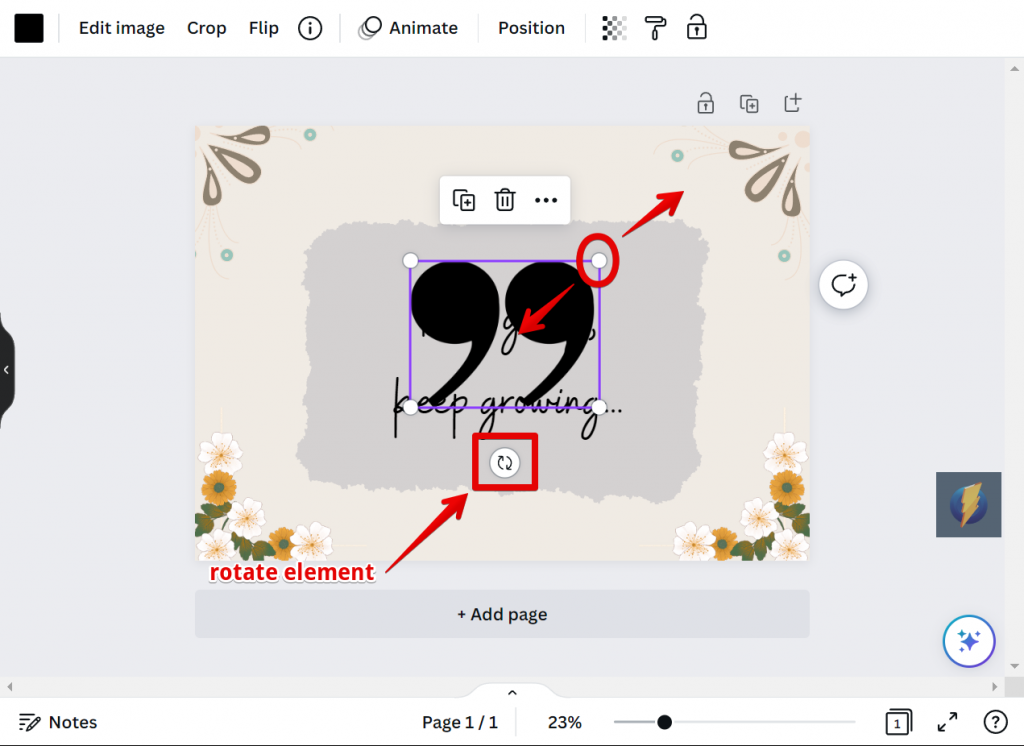Open Canva's Magic assistant sparkle button

968,641
